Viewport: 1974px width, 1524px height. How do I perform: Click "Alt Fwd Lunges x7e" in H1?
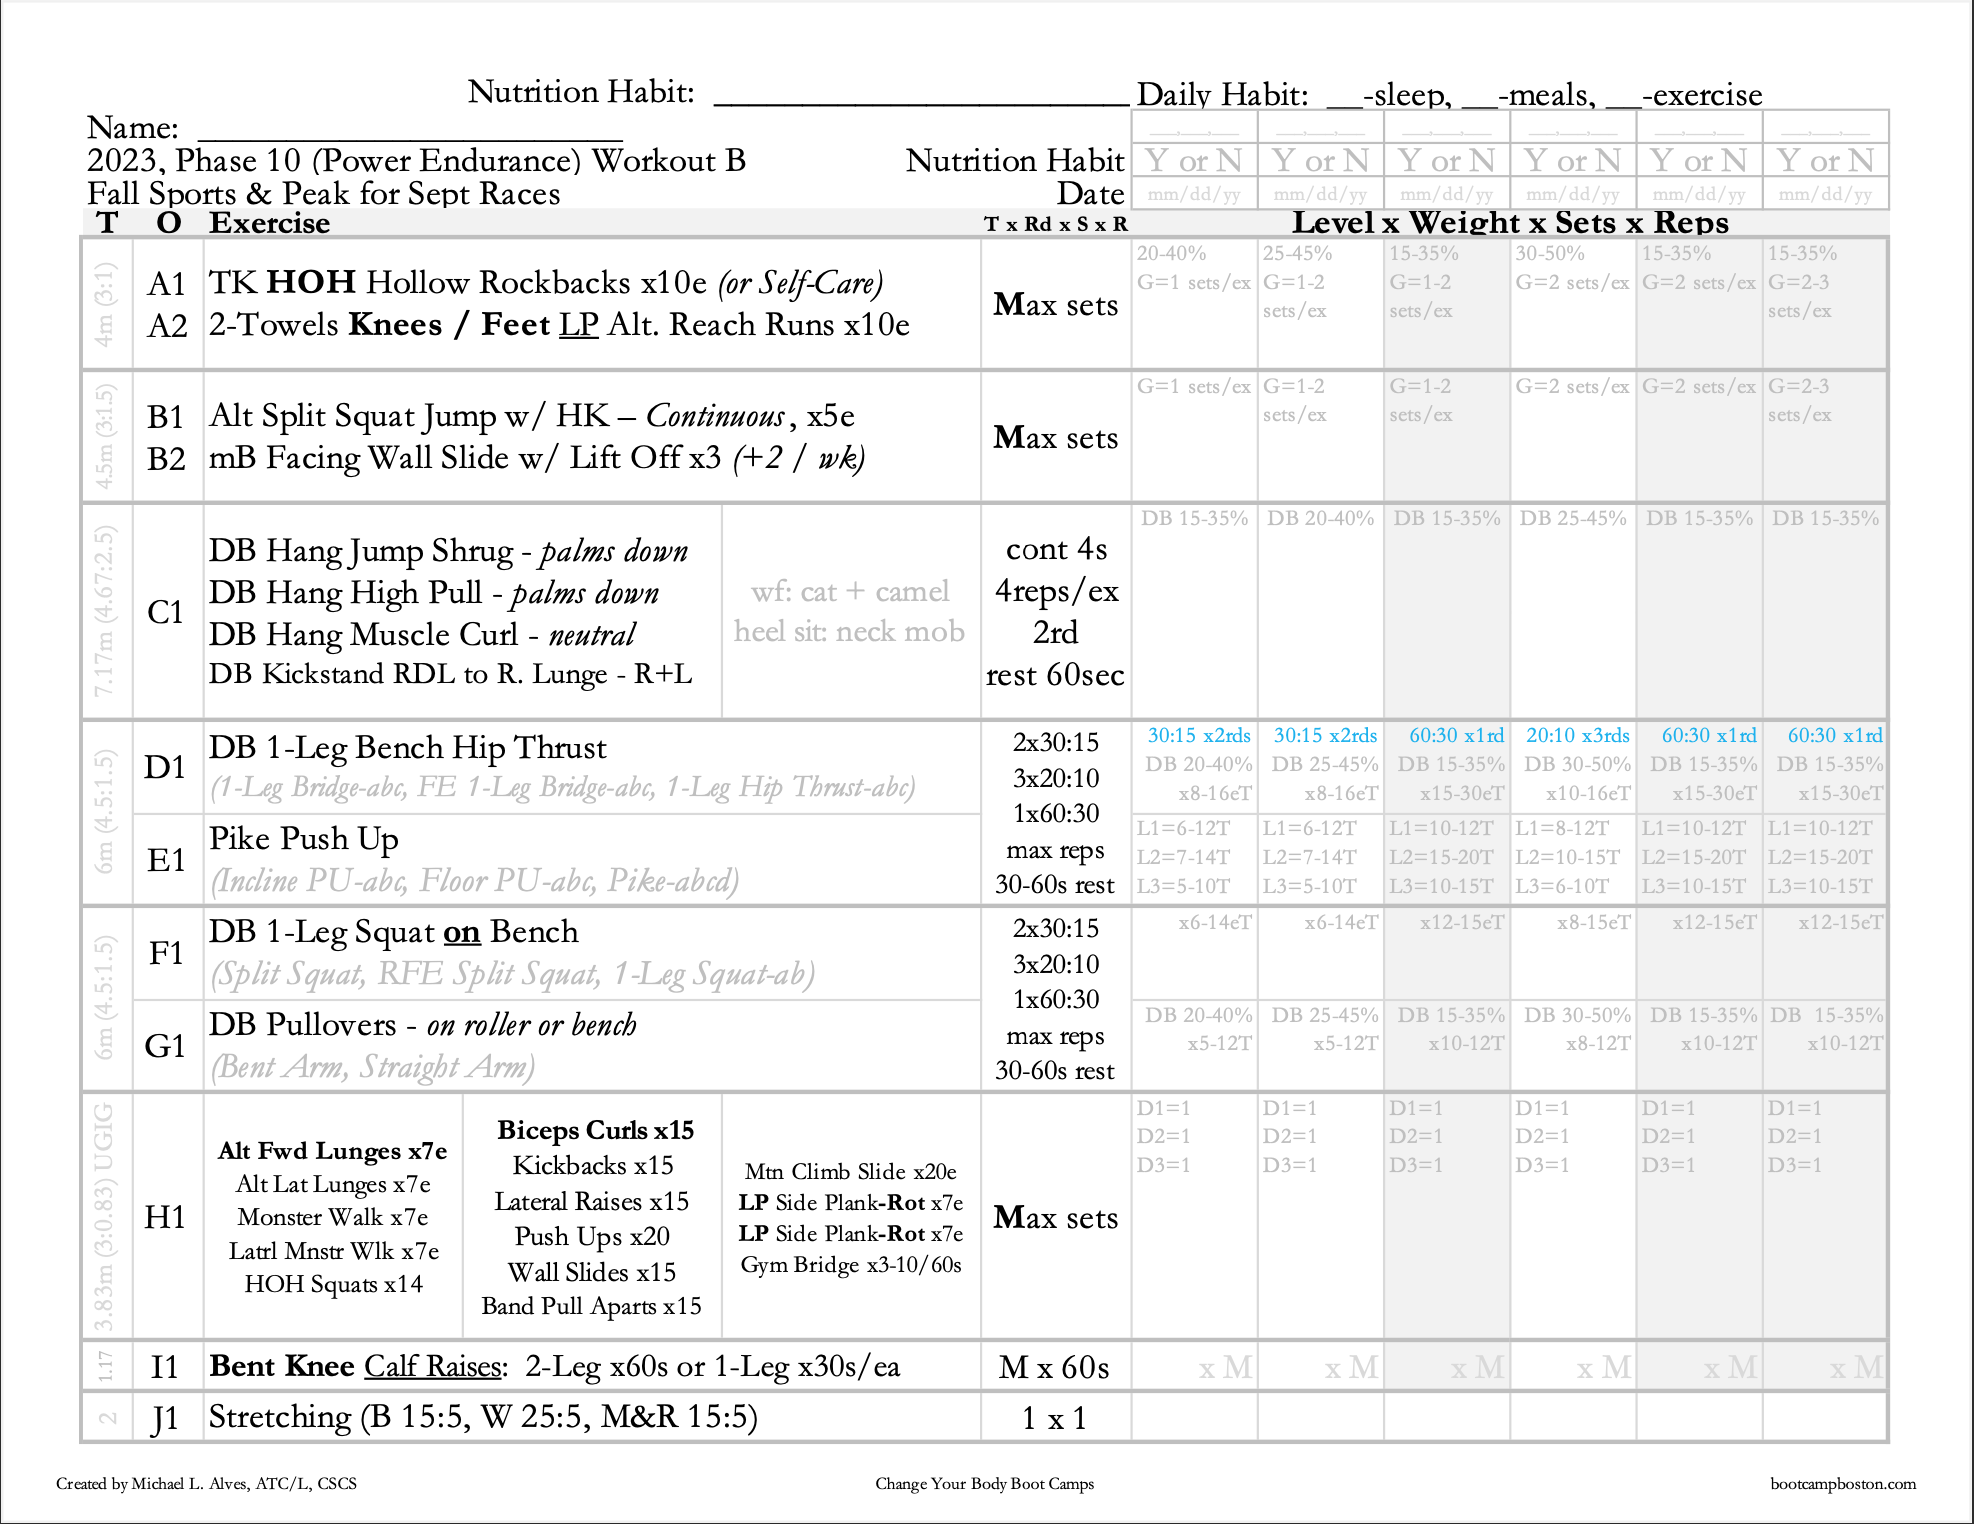[333, 1151]
